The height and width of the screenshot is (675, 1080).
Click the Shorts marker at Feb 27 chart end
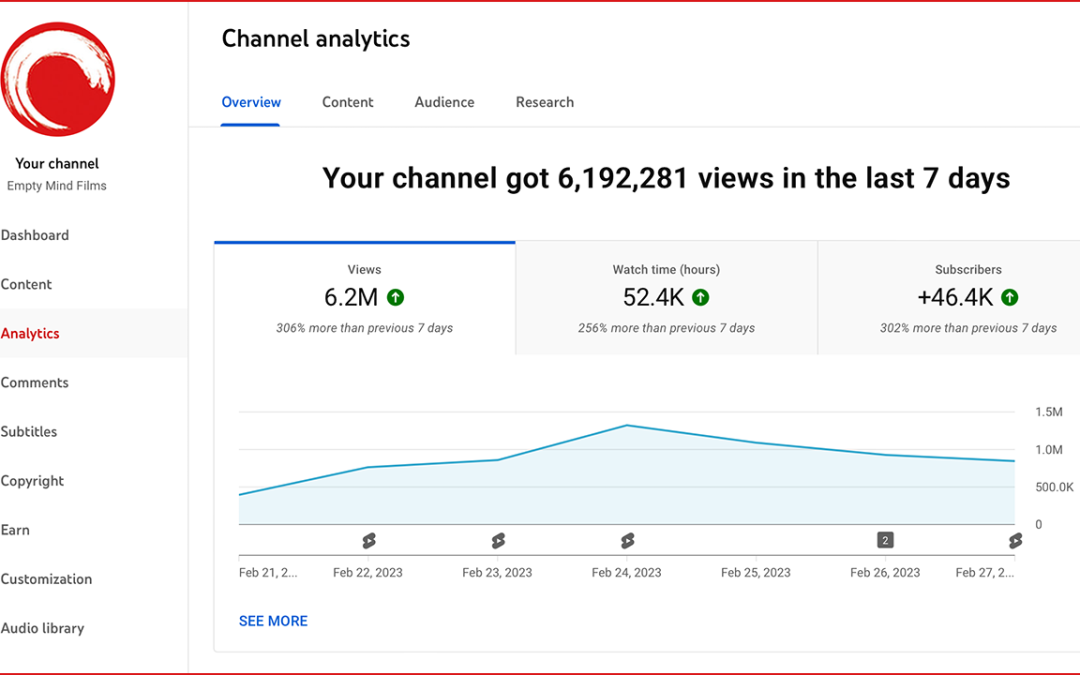coord(1015,541)
